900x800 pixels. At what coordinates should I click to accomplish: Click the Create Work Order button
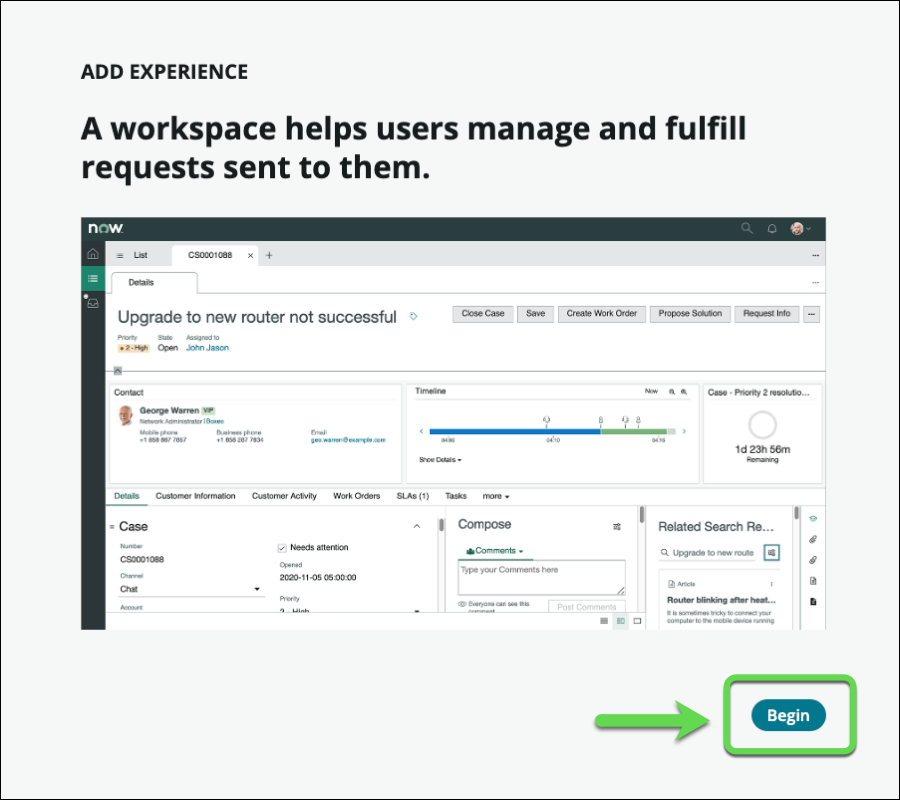(601, 313)
